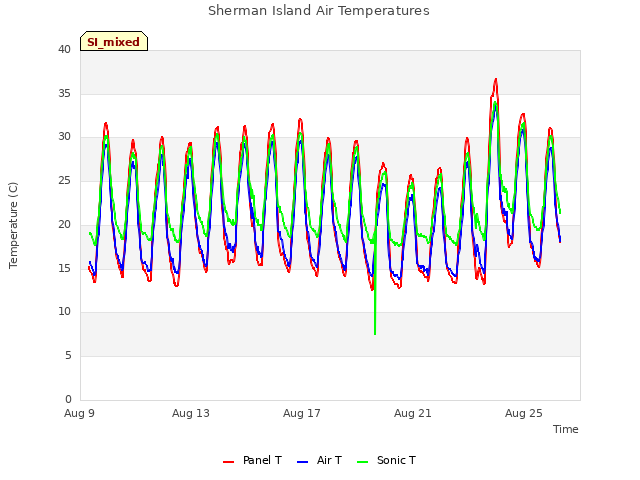Toggle the Panel T legend entry
This screenshot has height=480, width=640.
(252, 460)
